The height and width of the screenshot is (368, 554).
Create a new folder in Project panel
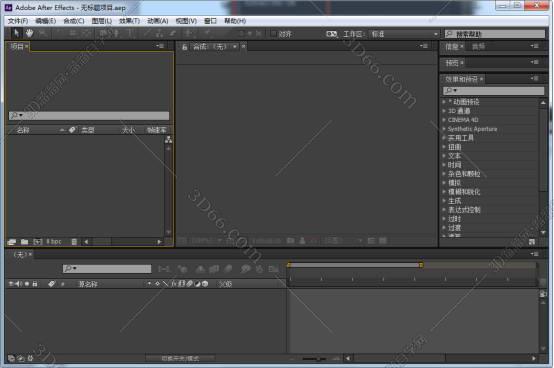click(24, 242)
